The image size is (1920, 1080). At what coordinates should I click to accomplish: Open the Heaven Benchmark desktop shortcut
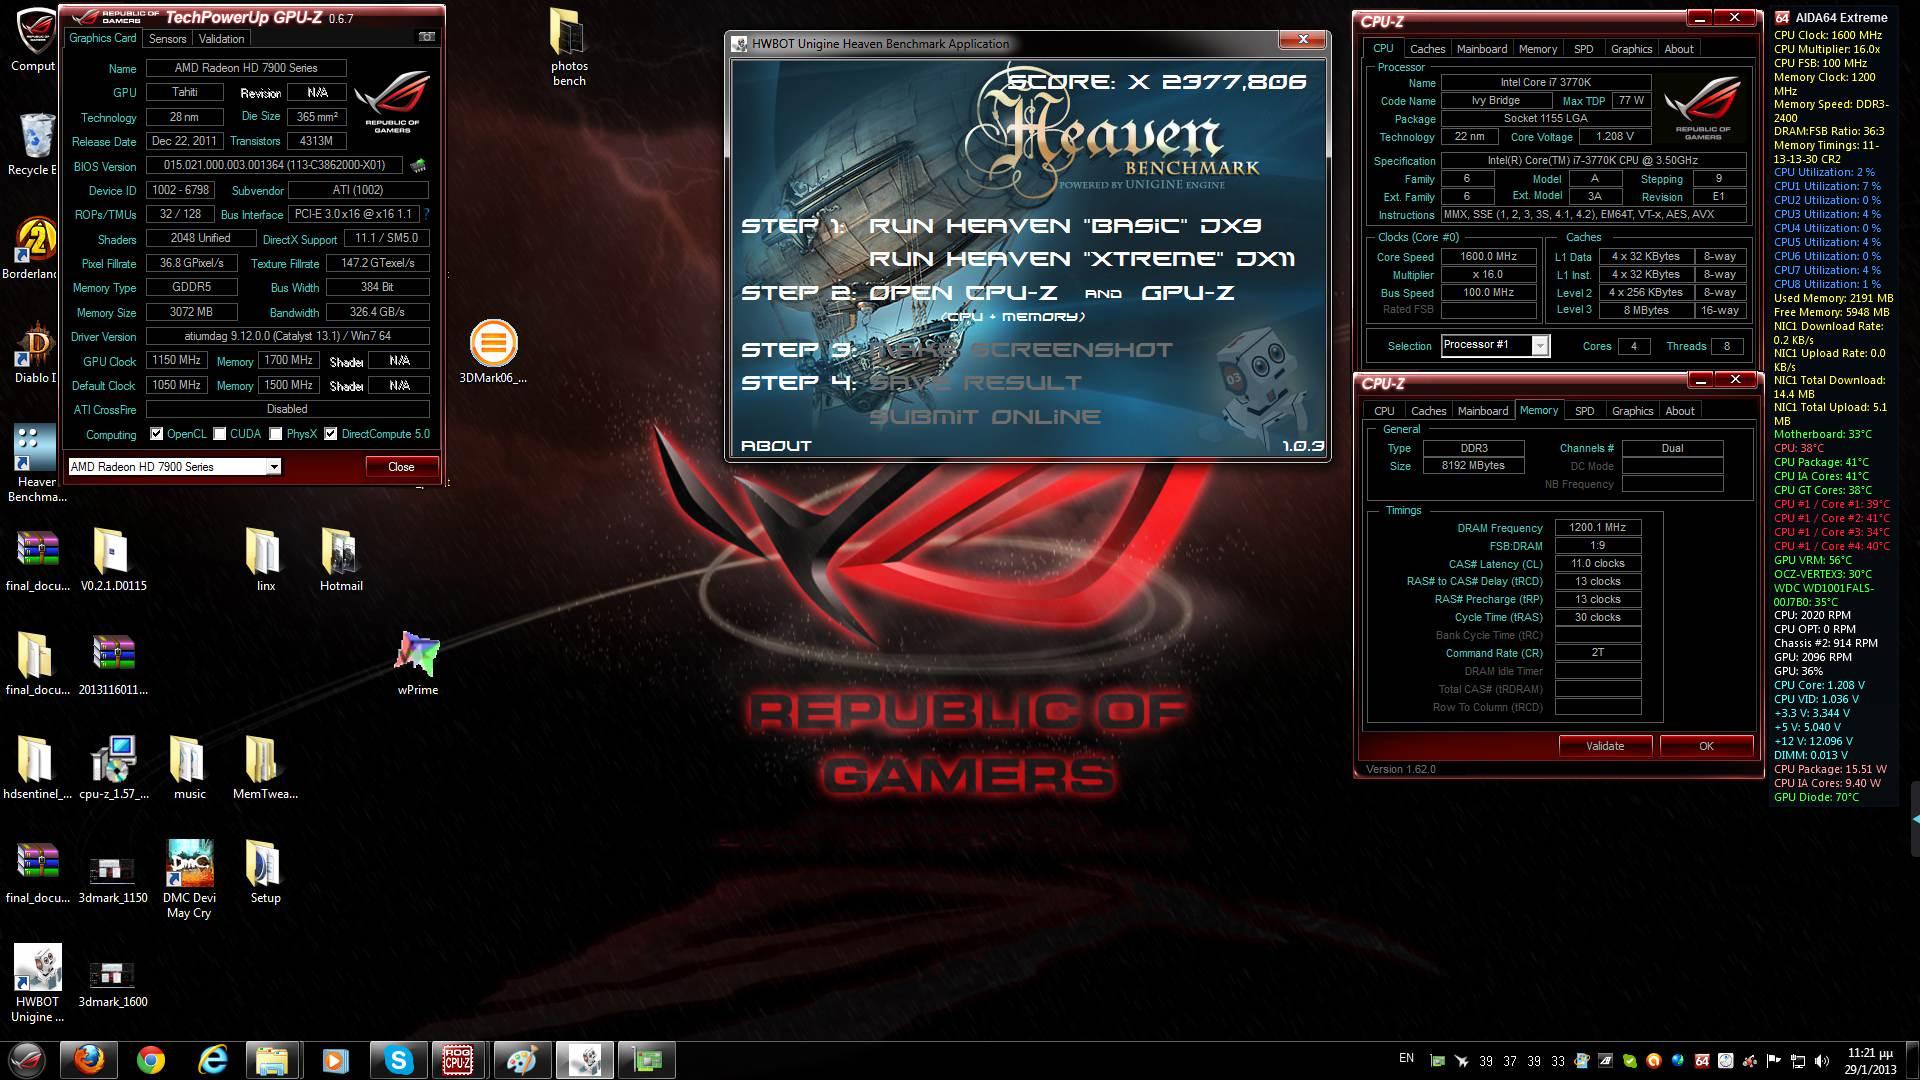click(37, 464)
